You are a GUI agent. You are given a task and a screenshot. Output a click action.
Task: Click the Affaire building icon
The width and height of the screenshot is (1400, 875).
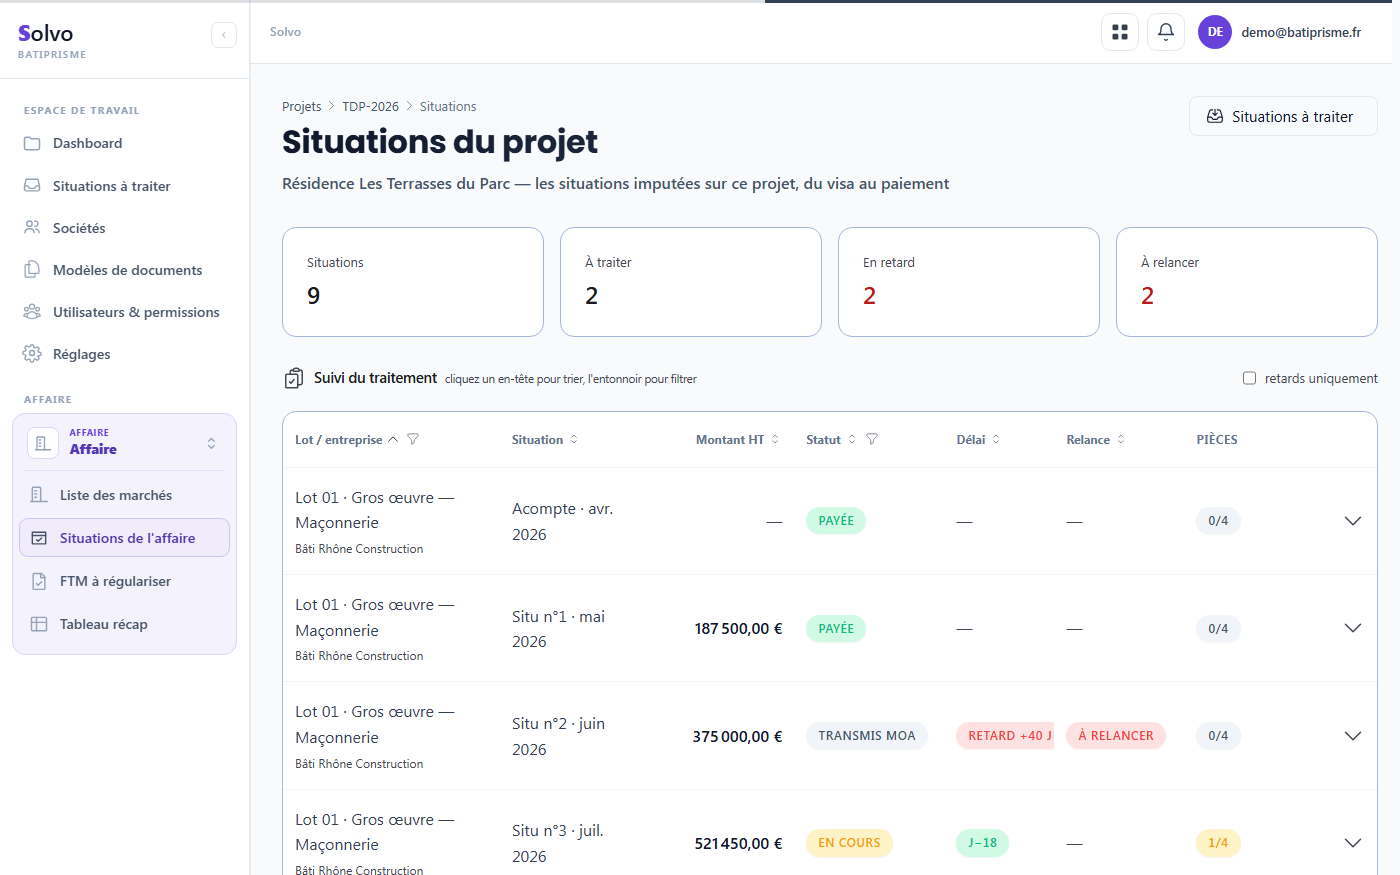click(43, 443)
